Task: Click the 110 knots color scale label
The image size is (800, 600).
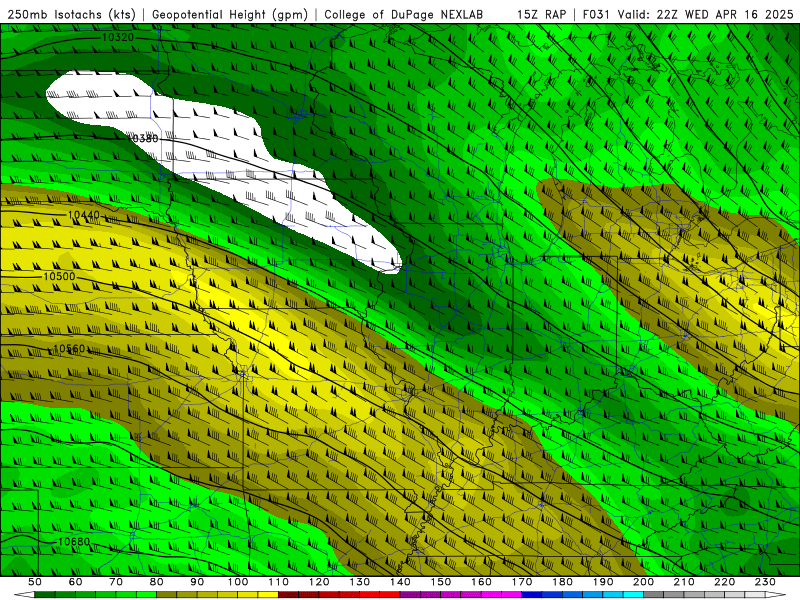Action: (279, 582)
